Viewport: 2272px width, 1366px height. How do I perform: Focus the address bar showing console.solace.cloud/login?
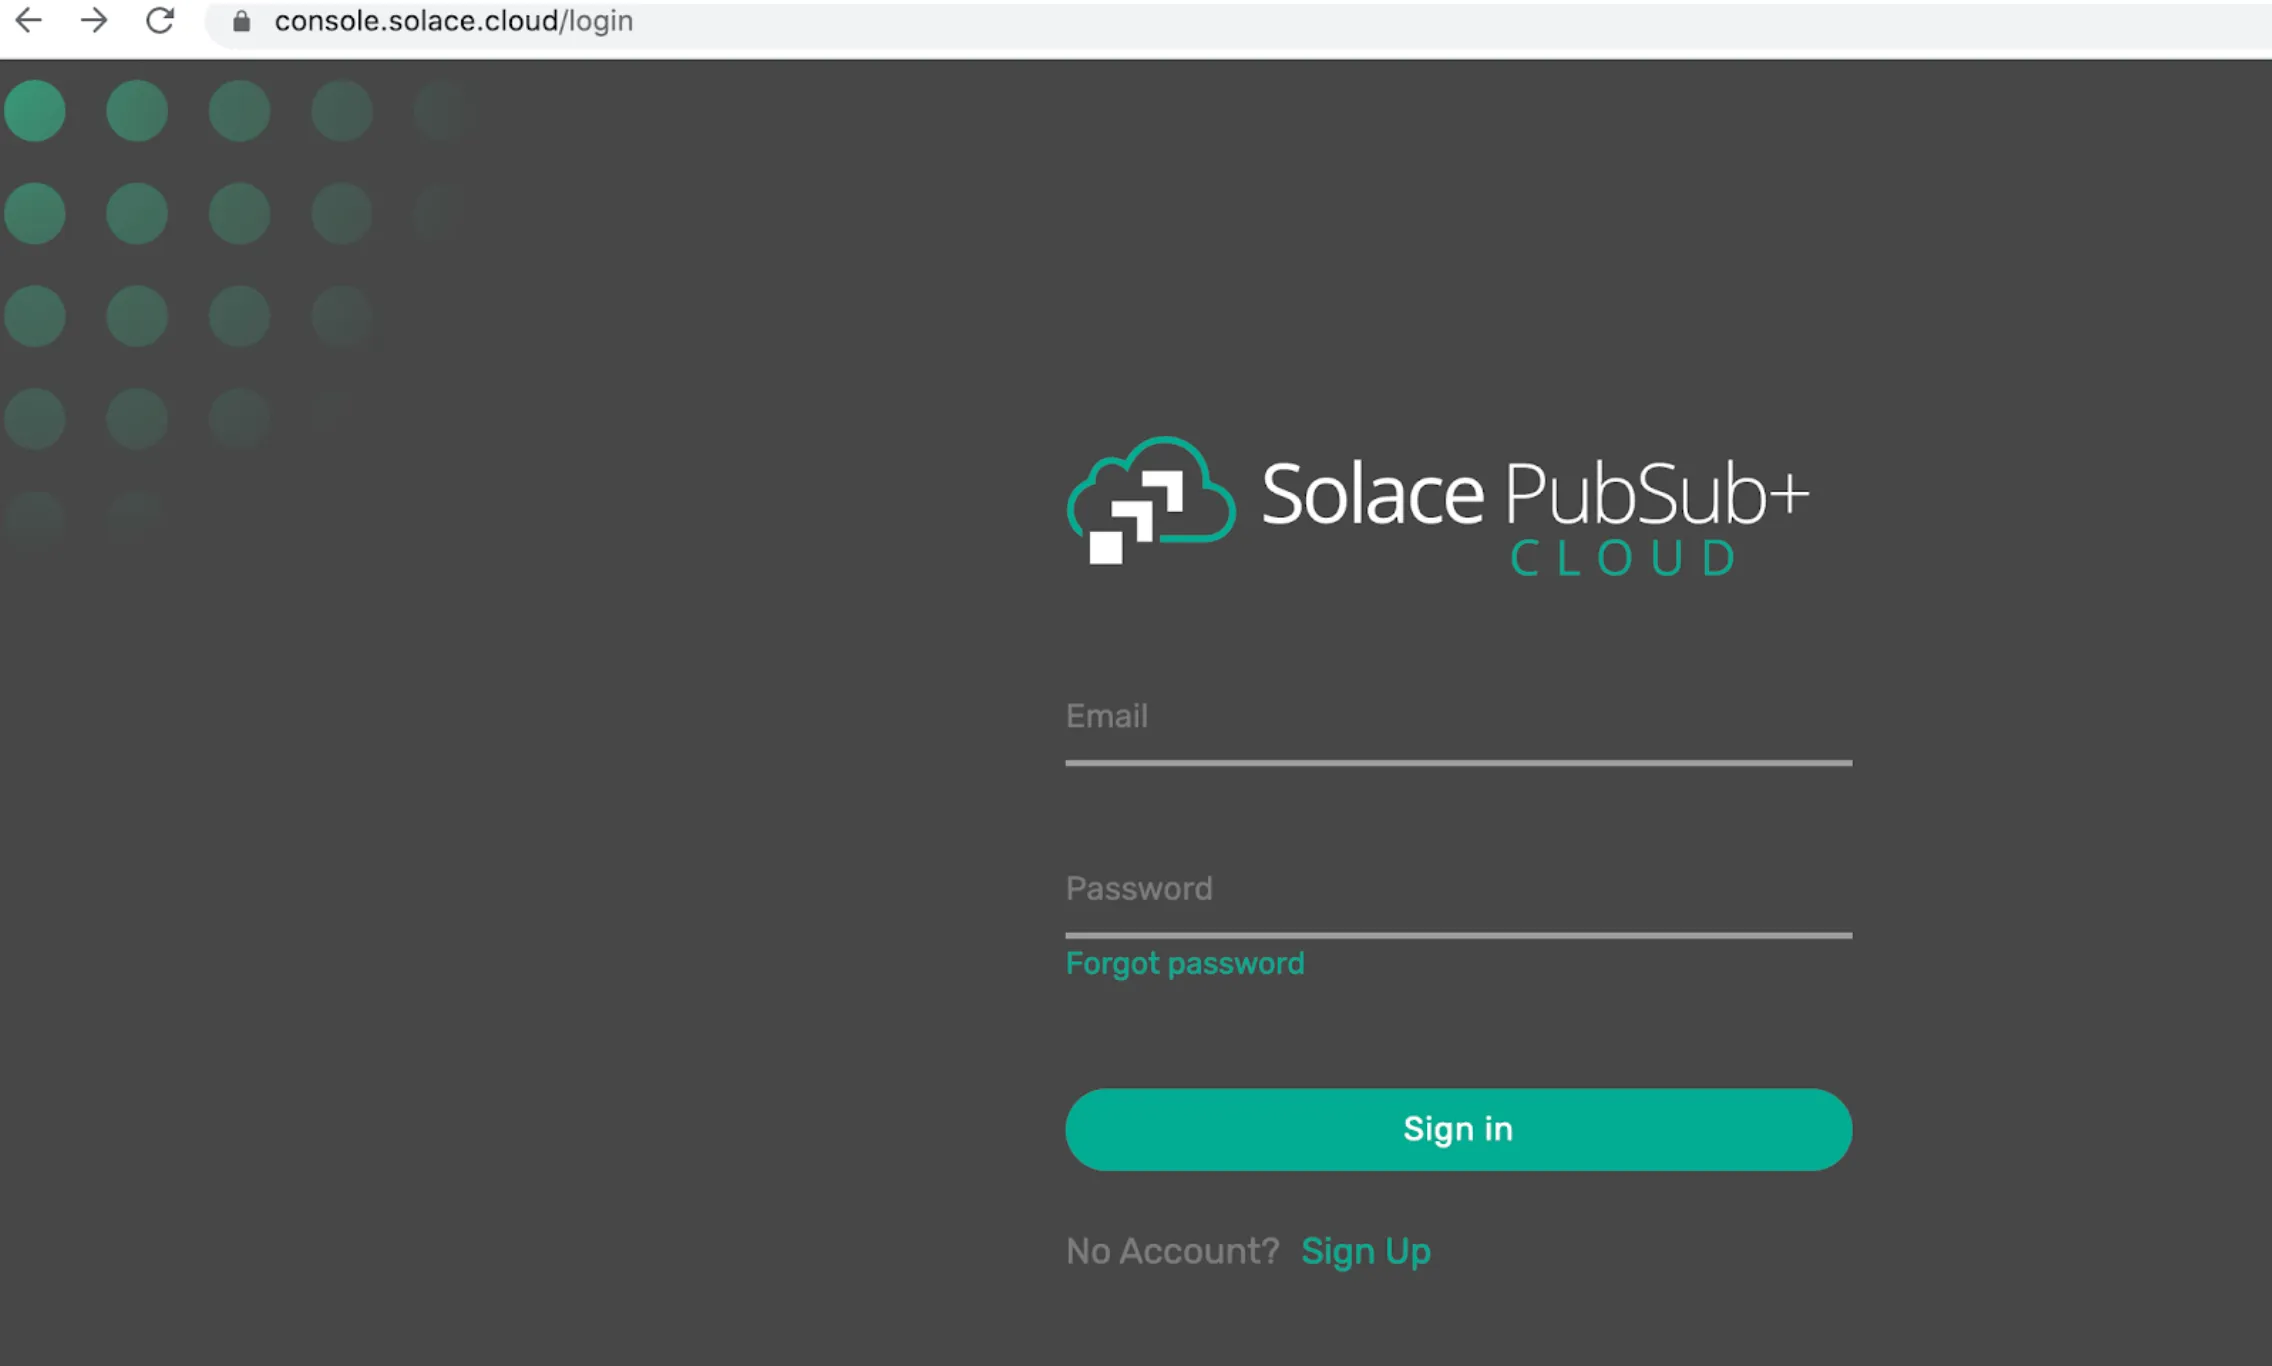pos(1240,21)
